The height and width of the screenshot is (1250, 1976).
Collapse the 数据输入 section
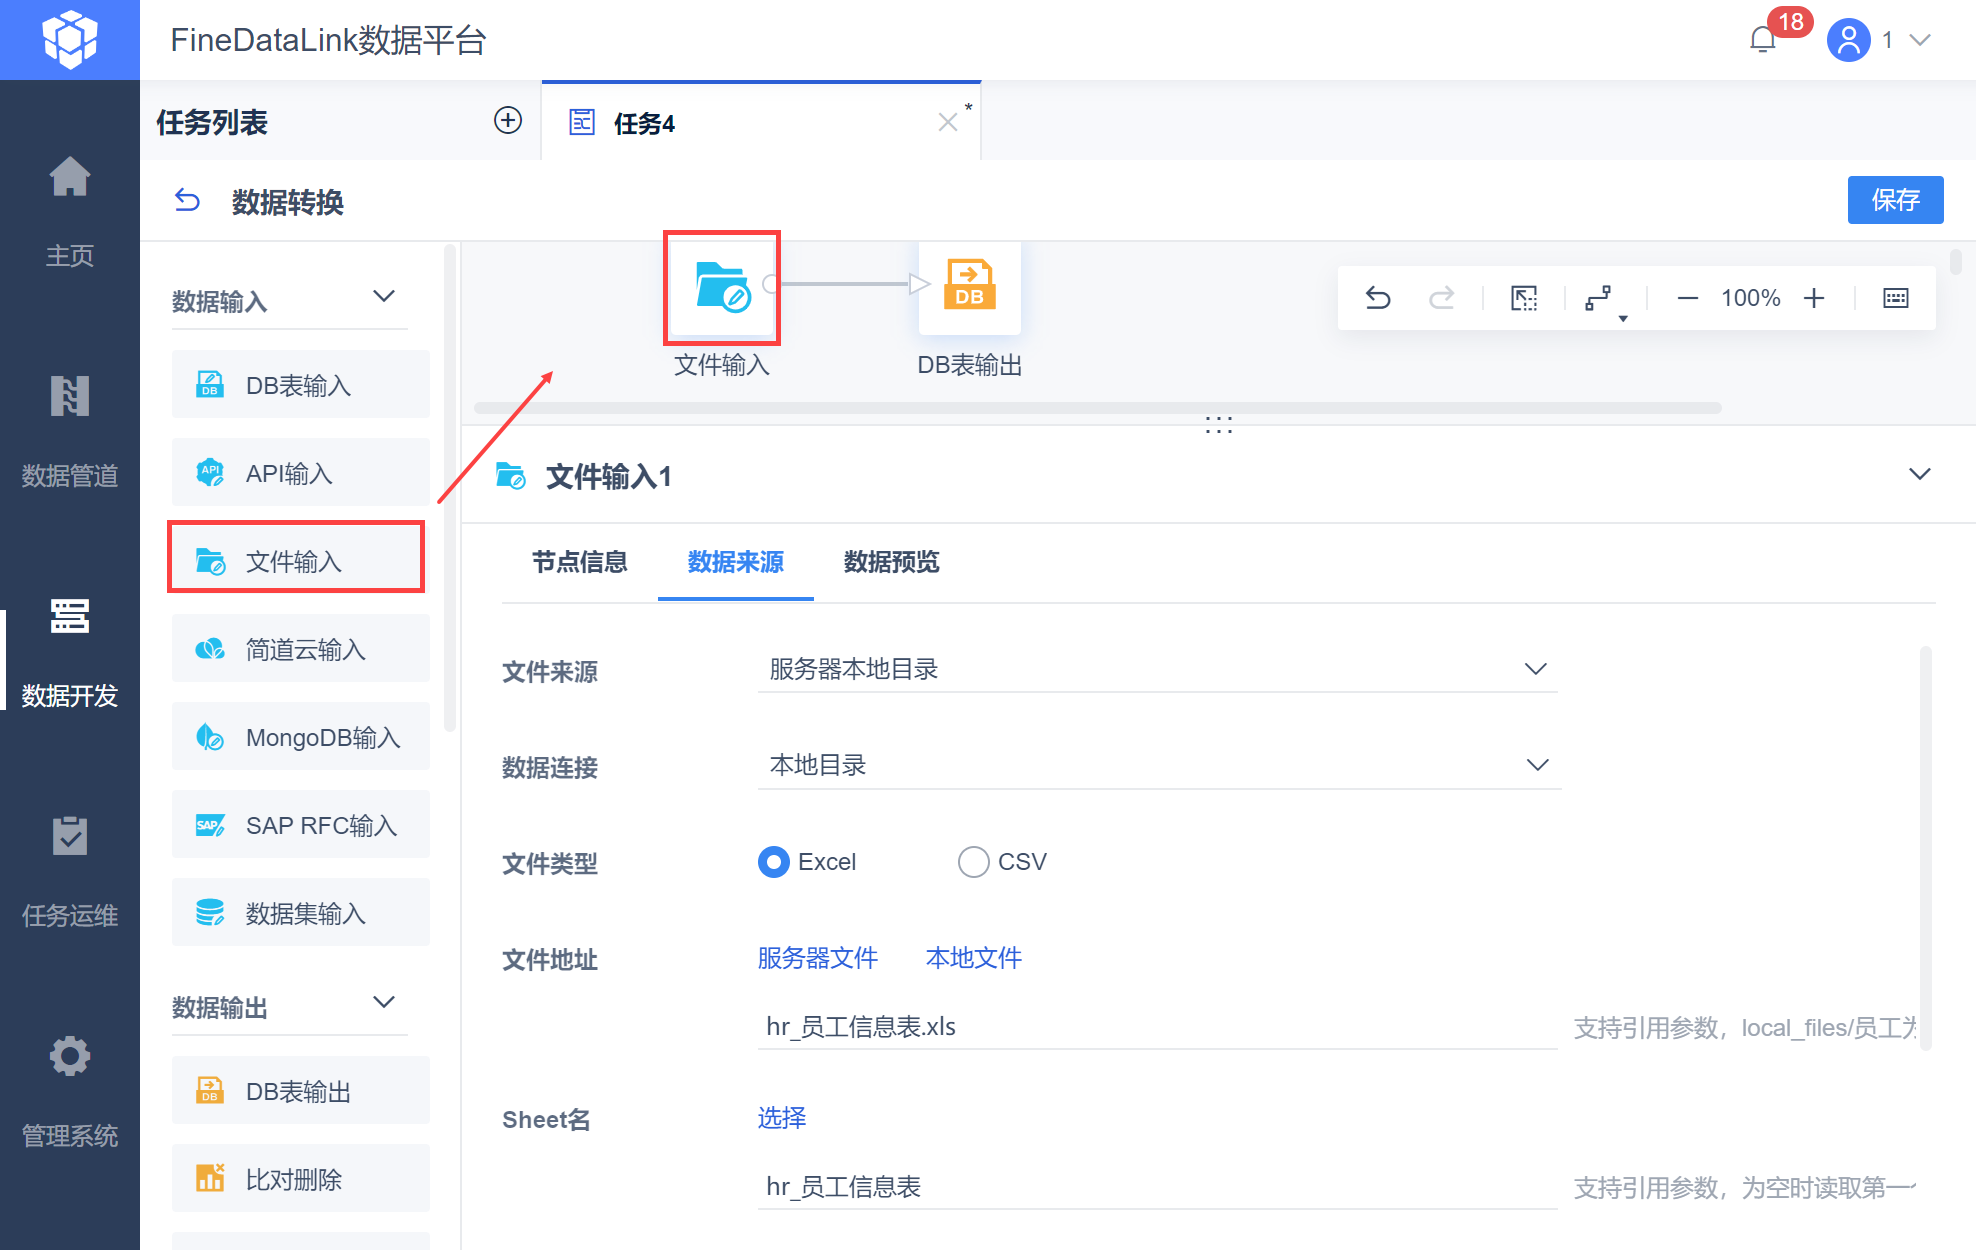pyautogui.click(x=384, y=297)
